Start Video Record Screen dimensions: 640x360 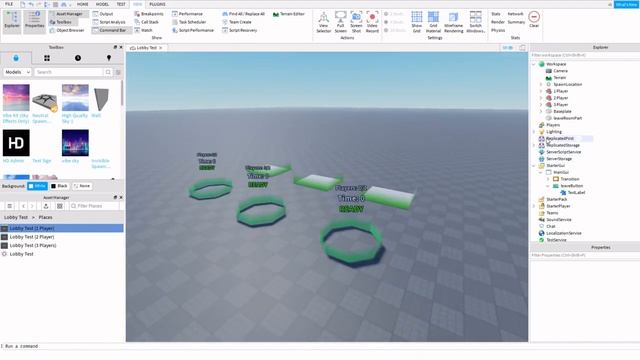point(372,22)
